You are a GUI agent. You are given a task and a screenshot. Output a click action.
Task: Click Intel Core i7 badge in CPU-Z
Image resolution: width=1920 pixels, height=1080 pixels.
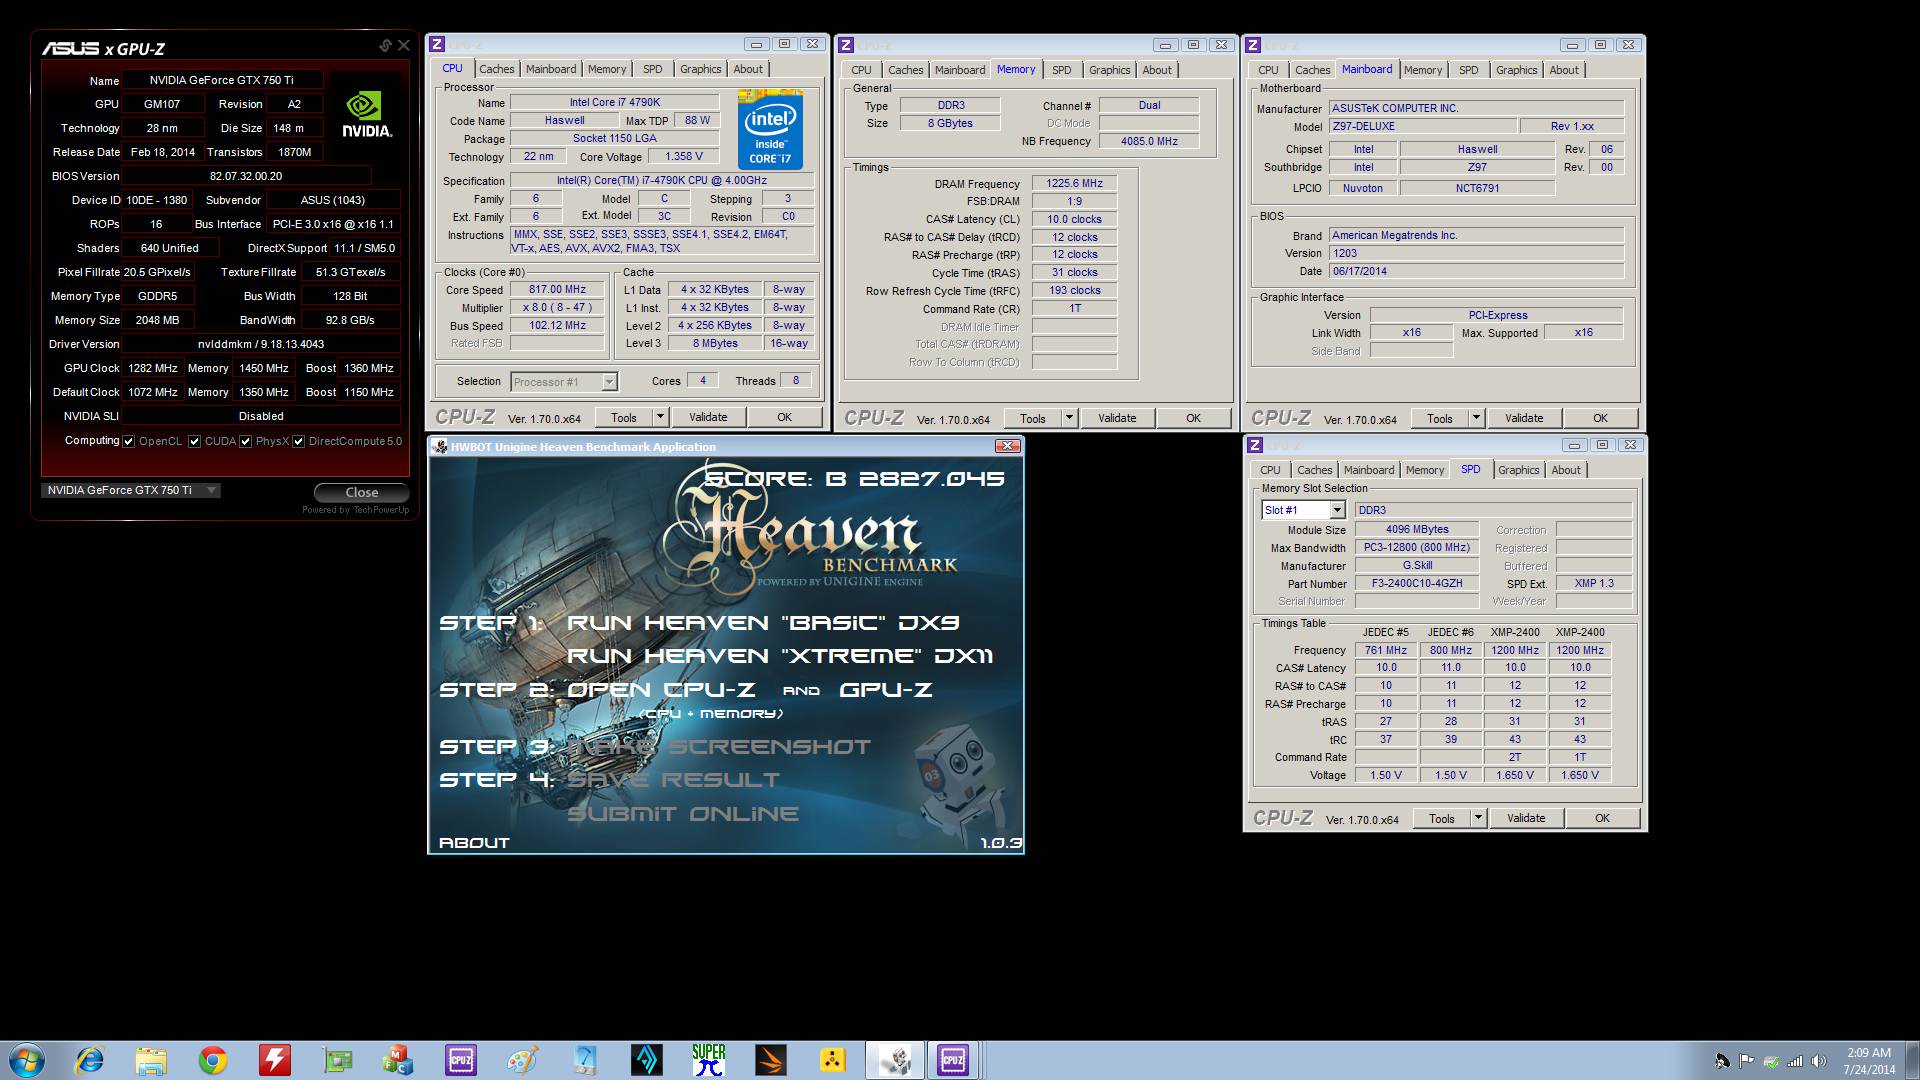point(770,129)
